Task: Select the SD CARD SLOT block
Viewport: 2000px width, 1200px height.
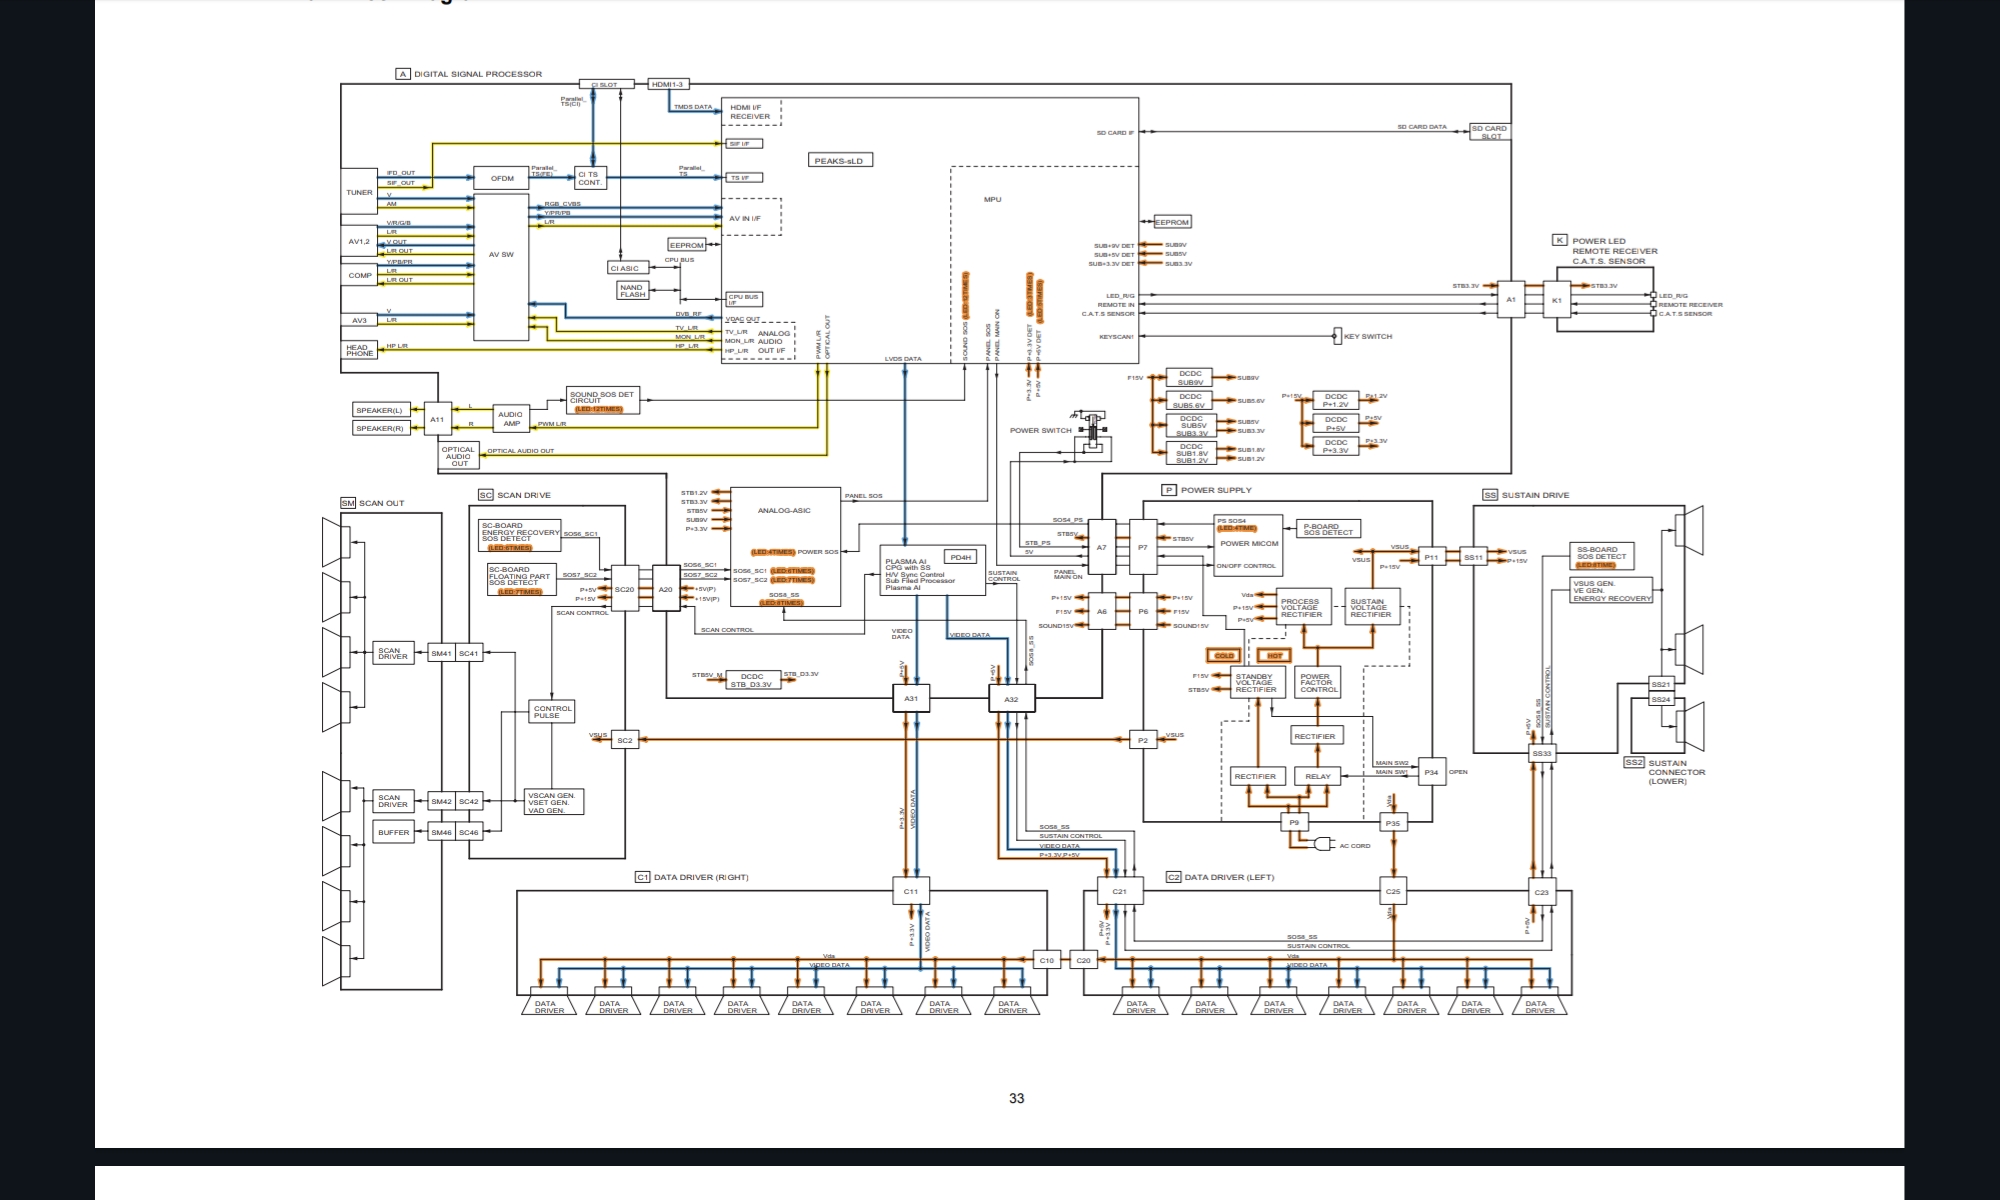Action: coord(1489,132)
